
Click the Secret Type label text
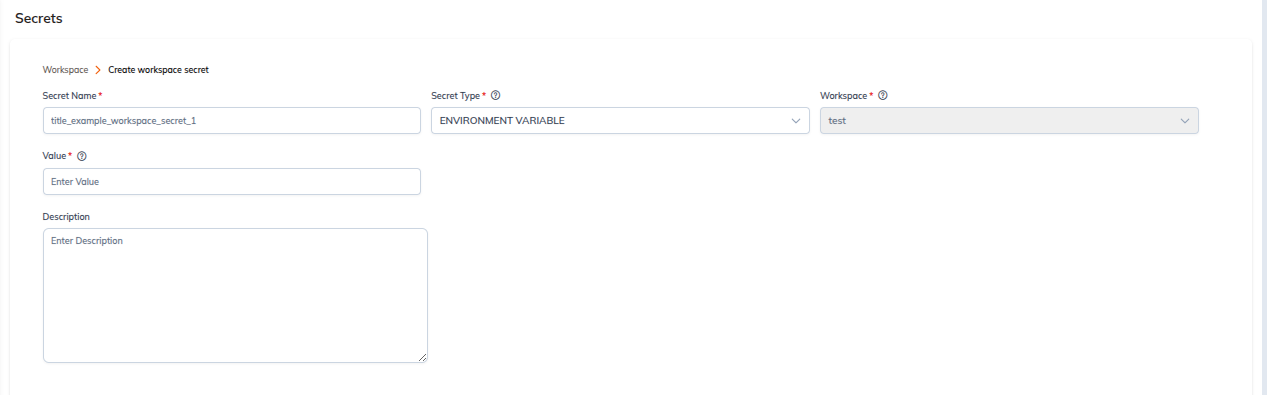[455, 96]
